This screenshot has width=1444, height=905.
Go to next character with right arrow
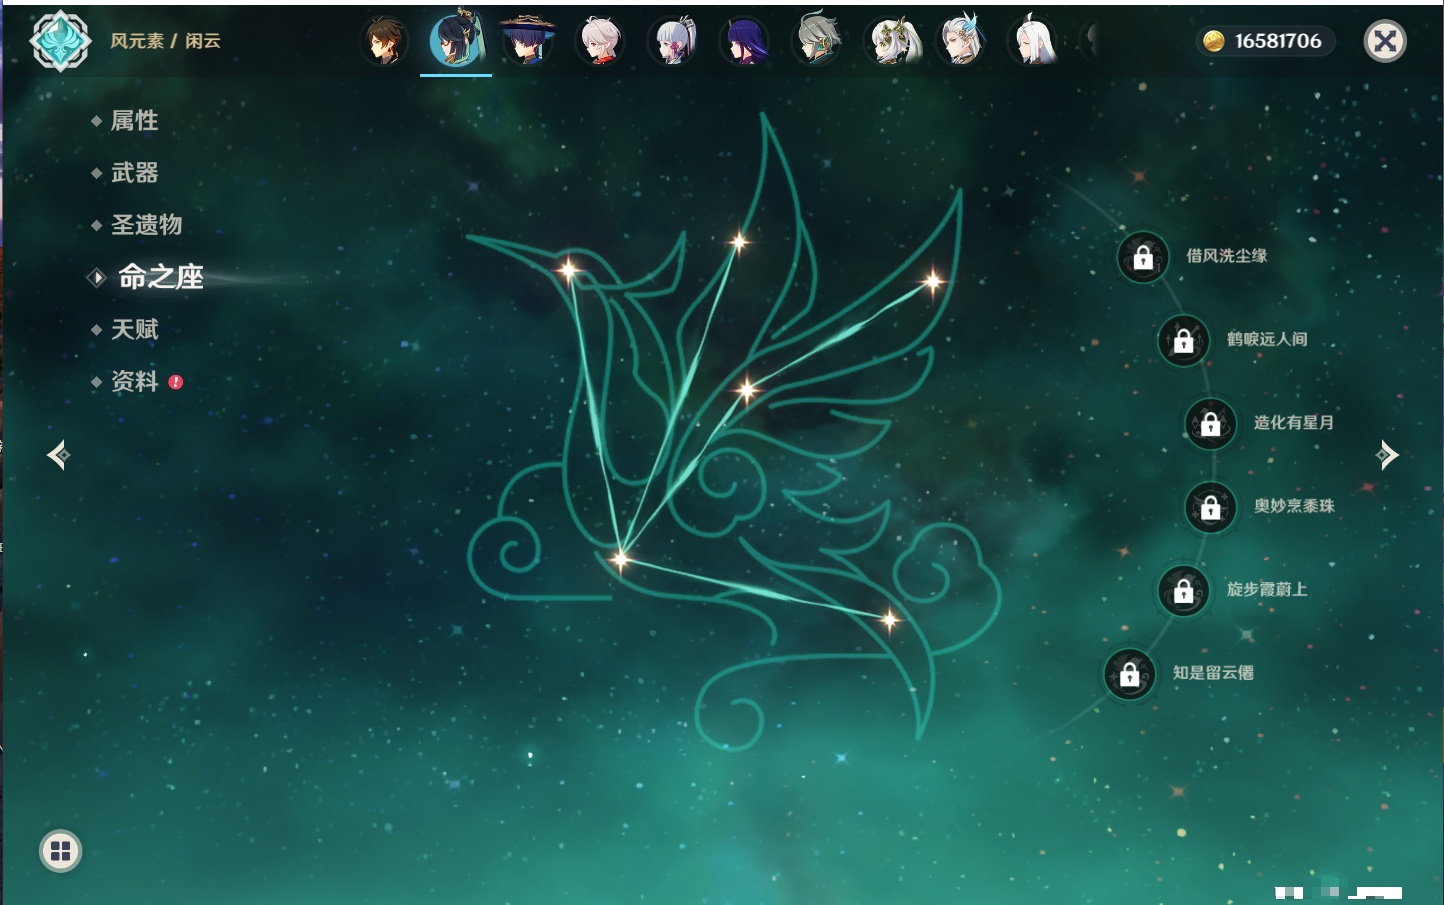[1387, 455]
